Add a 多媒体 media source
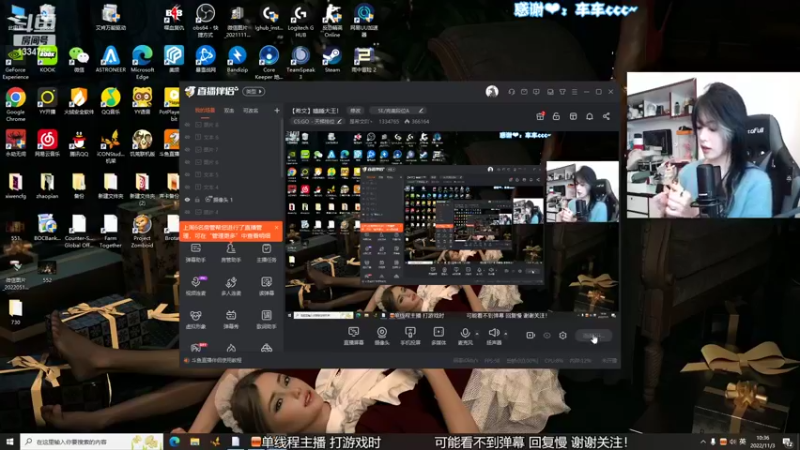This screenshot has width=800, height=450. click(438, 336)
